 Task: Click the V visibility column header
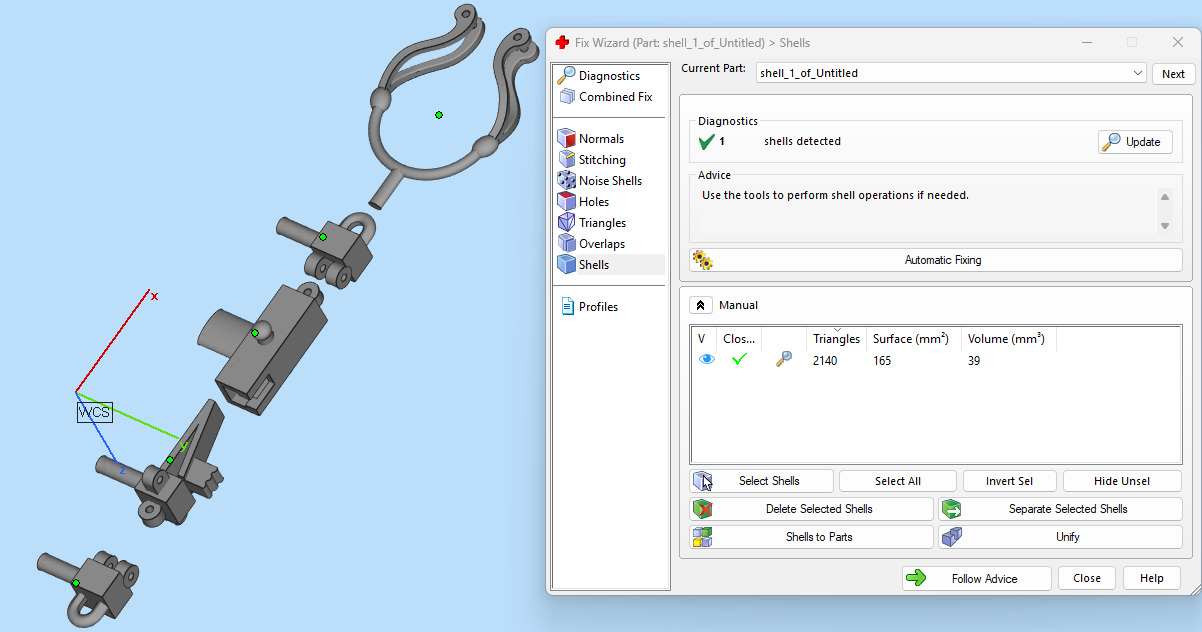point(701,339)
